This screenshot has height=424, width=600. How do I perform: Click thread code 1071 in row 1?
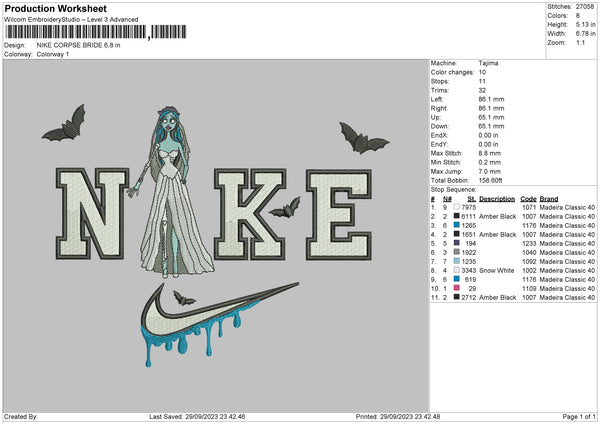[529, 207]
